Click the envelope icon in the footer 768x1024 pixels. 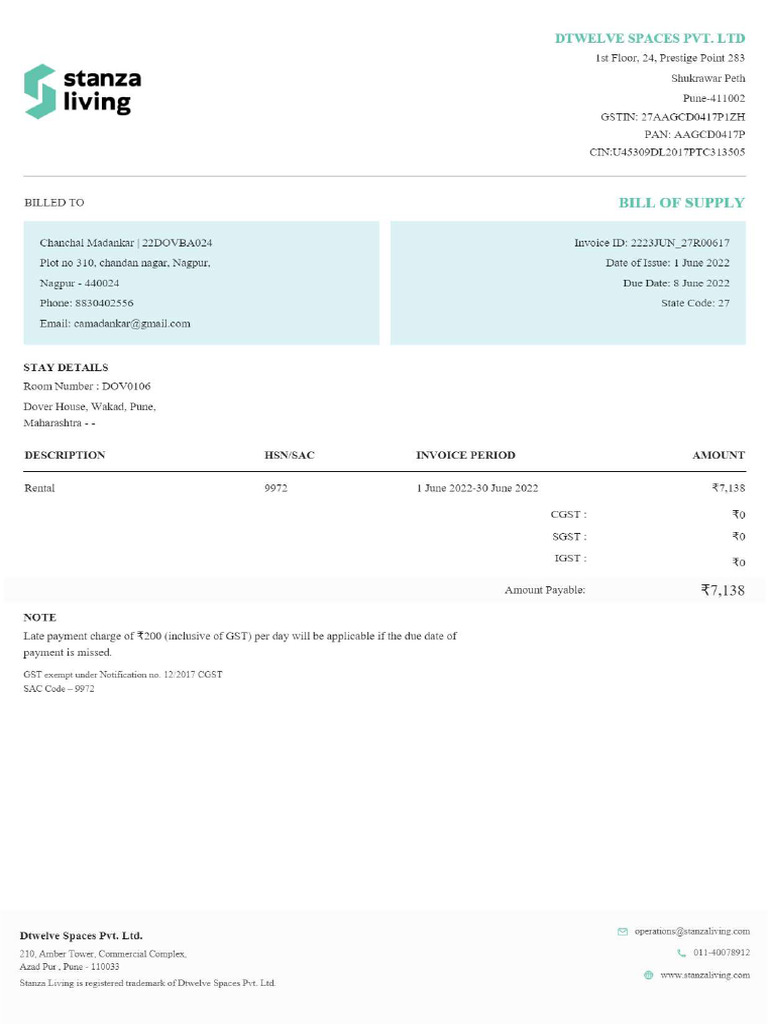coord(623,931)
